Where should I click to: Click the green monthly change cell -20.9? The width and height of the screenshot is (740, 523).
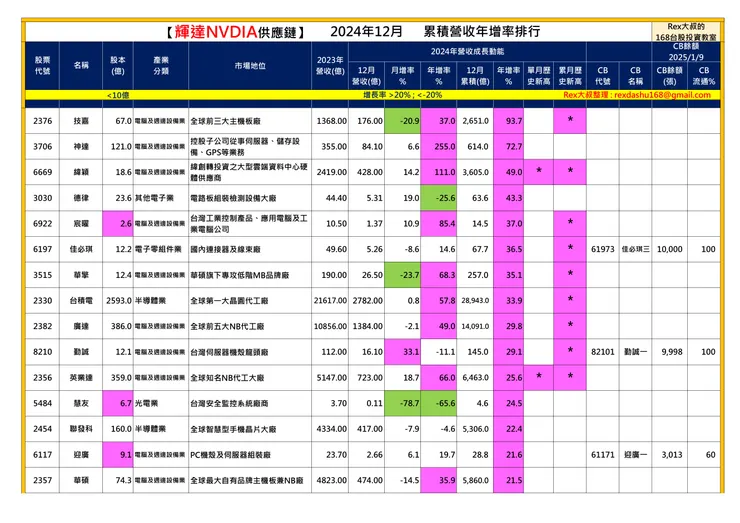click(x=403, y=121)
